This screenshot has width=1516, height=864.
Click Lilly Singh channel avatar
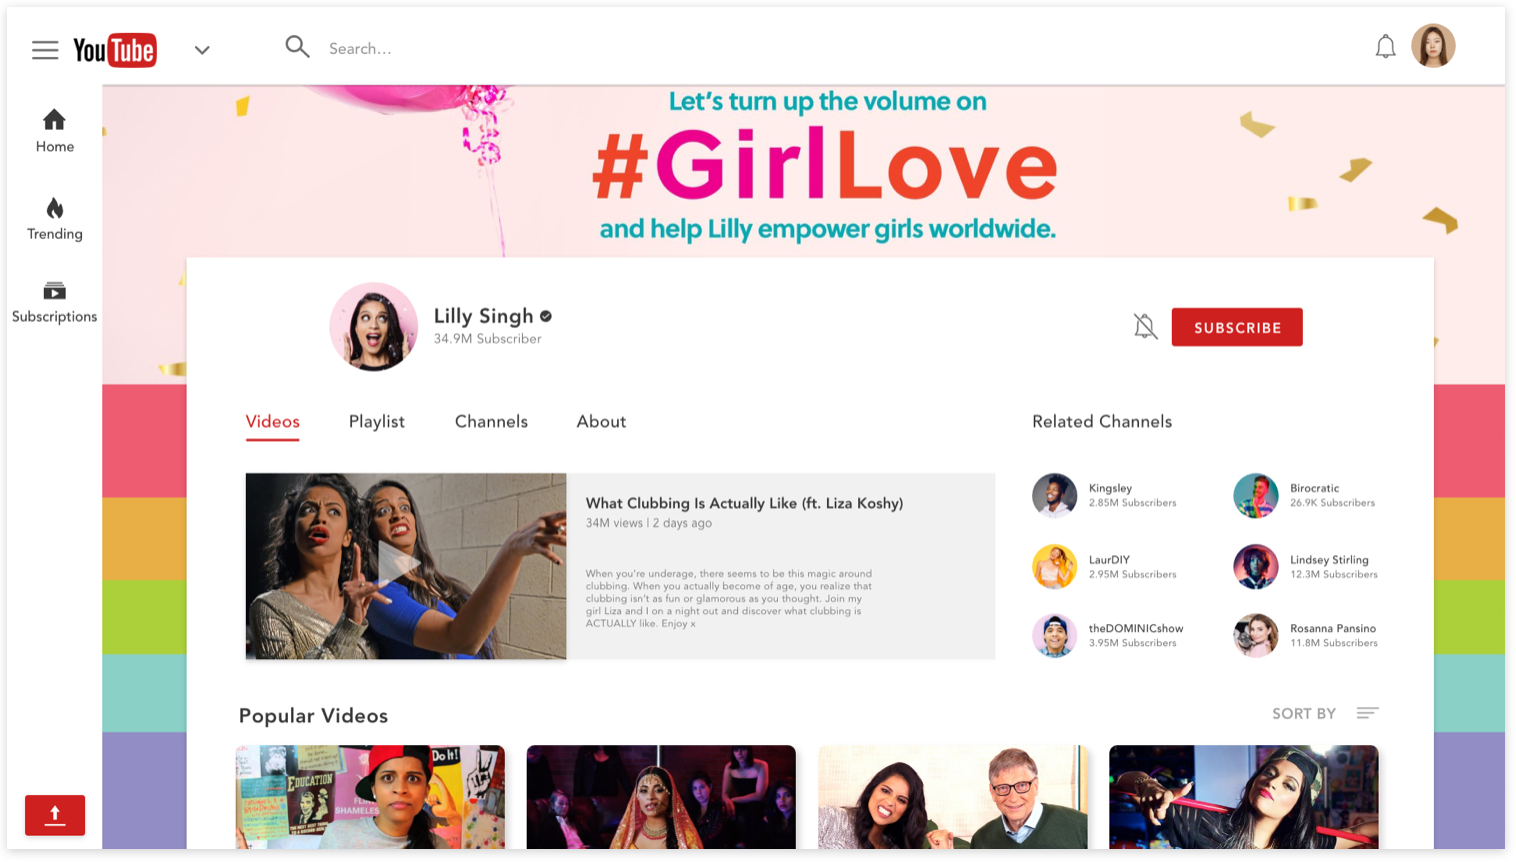(x=374, y=327)
